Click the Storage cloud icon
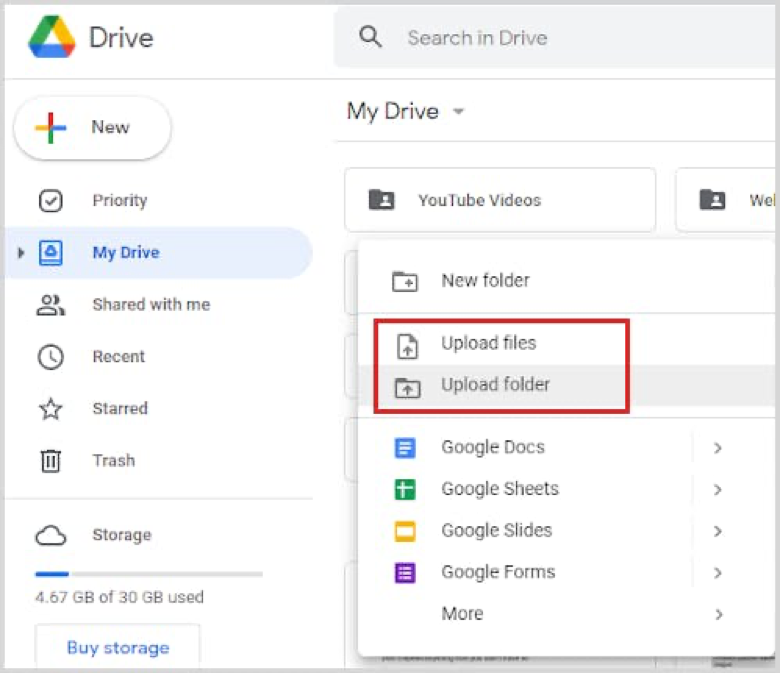 50,536
